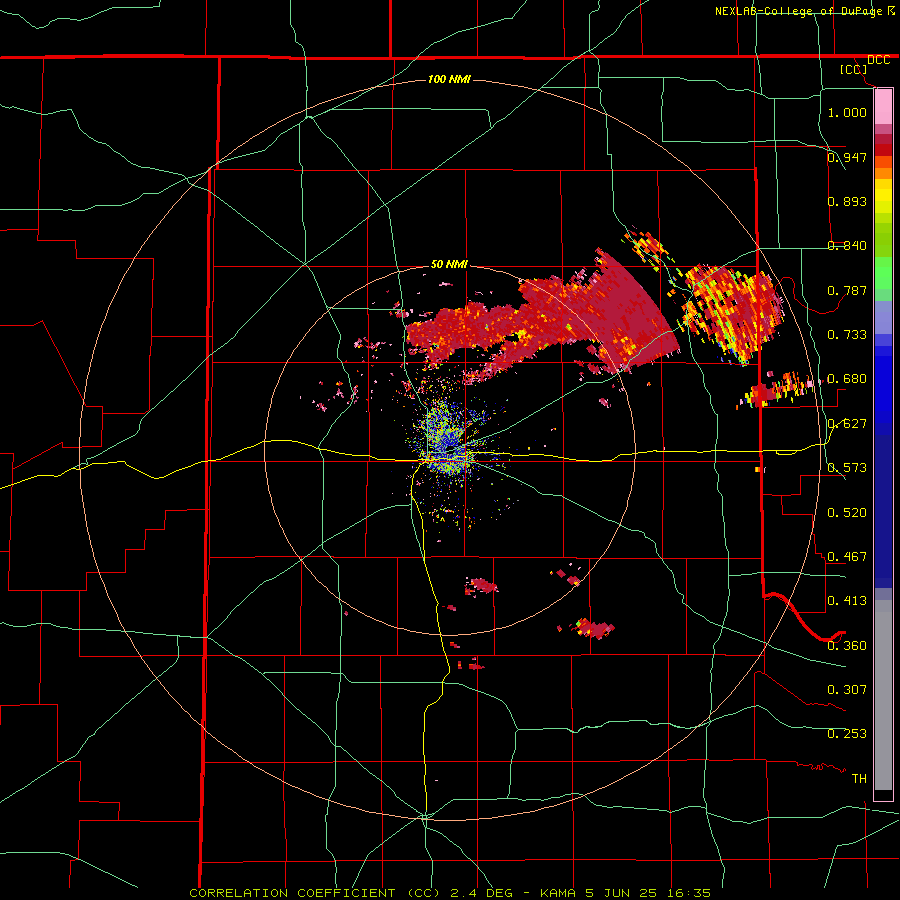The height and width of the screenshot is (900, 900).
Task: Select the 0.733 scale value
Action: tap(847, 334)
